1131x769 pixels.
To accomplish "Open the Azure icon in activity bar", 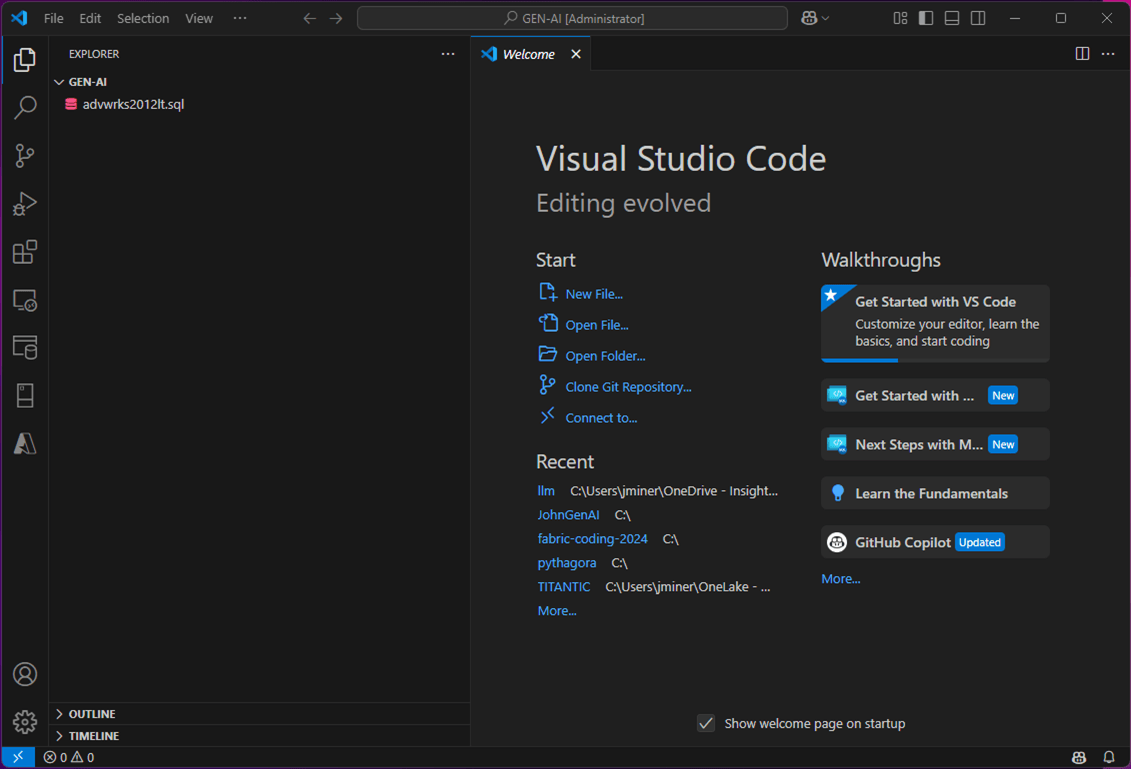I will coord(25,443).
